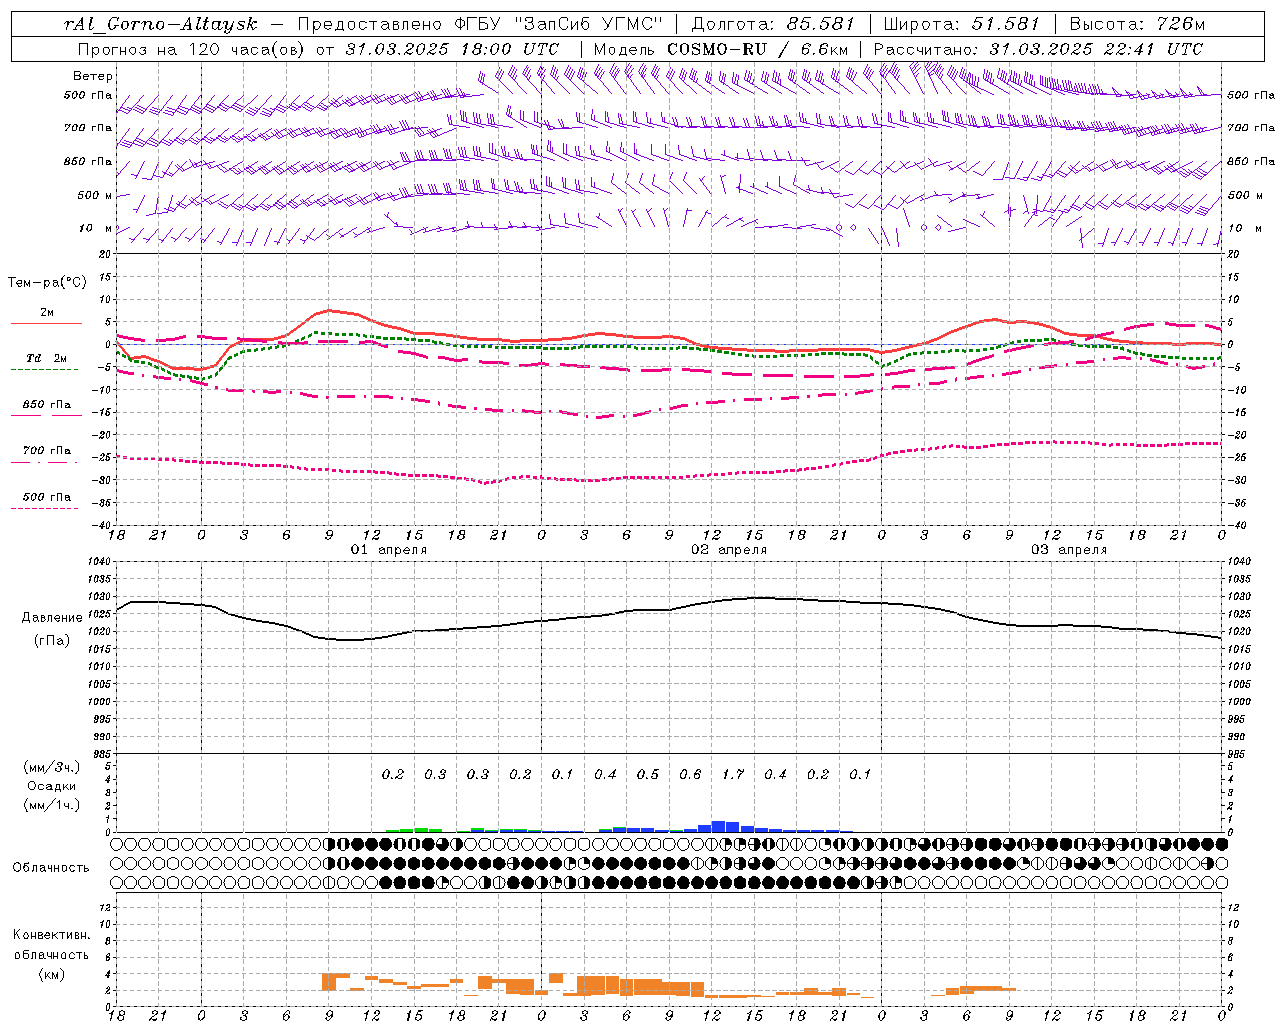Click the Td 2м dew point legend label
This screenshot has height=1024, width=1280.
click(47, 358)
